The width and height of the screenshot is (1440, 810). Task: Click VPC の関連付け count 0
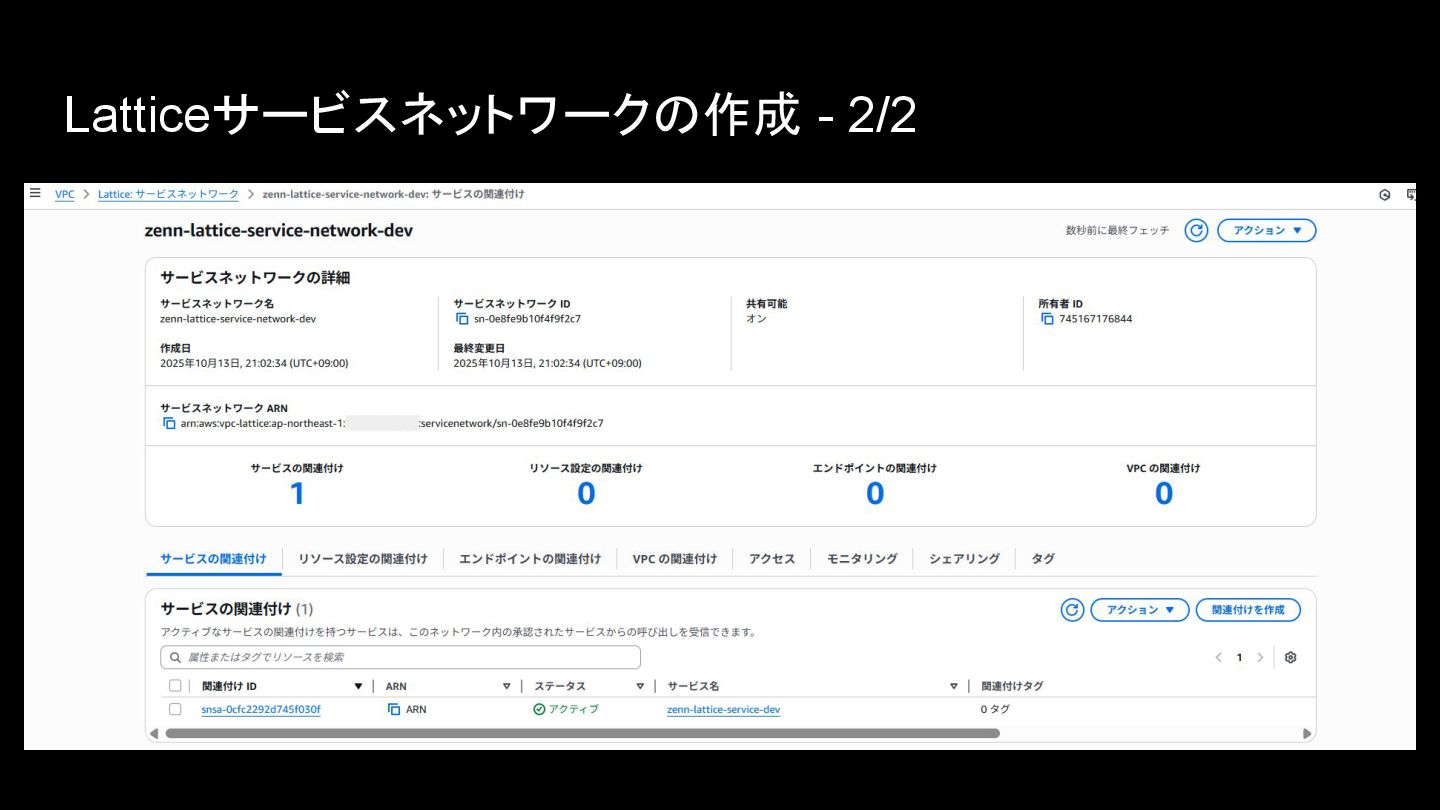coord(1164,493)
